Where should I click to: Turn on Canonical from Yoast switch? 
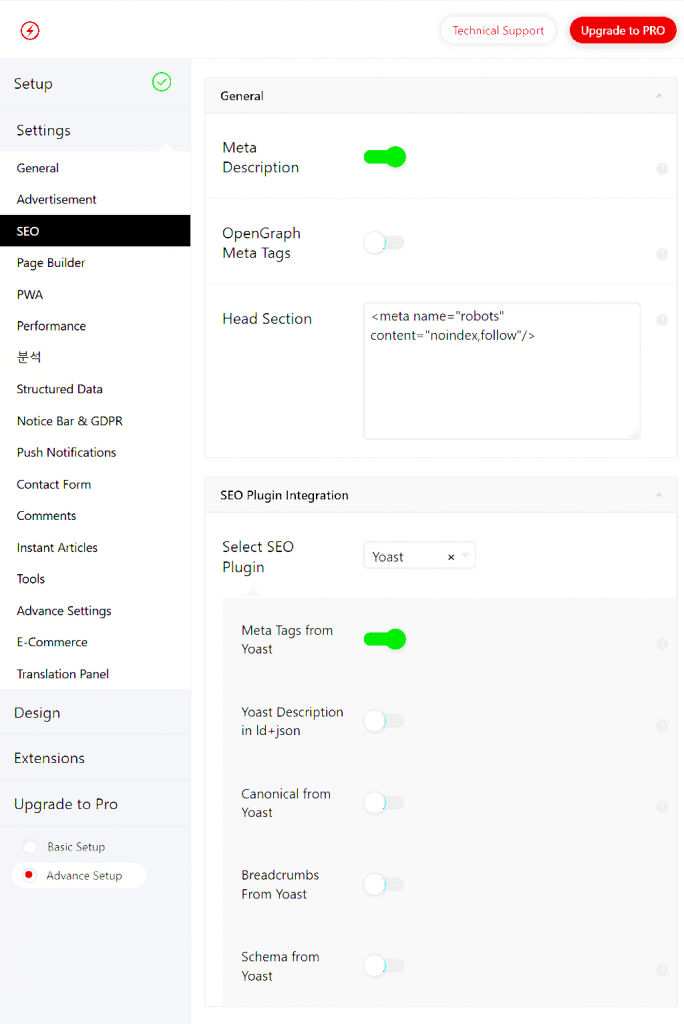click(x=385, y=802)
